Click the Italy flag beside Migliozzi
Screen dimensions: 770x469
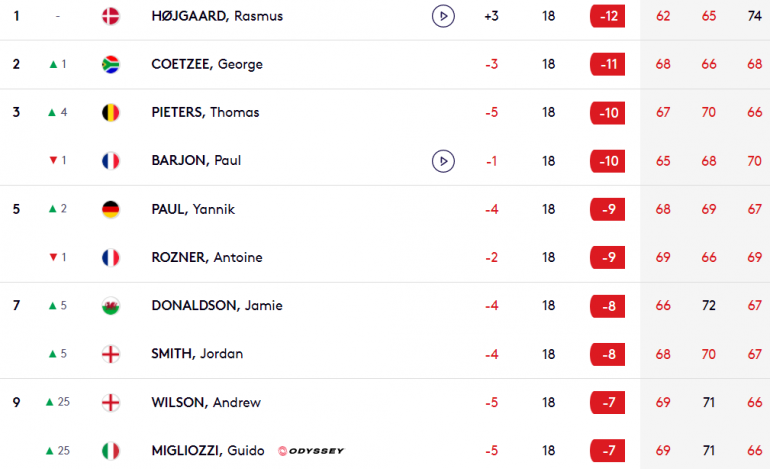[110, 451]
